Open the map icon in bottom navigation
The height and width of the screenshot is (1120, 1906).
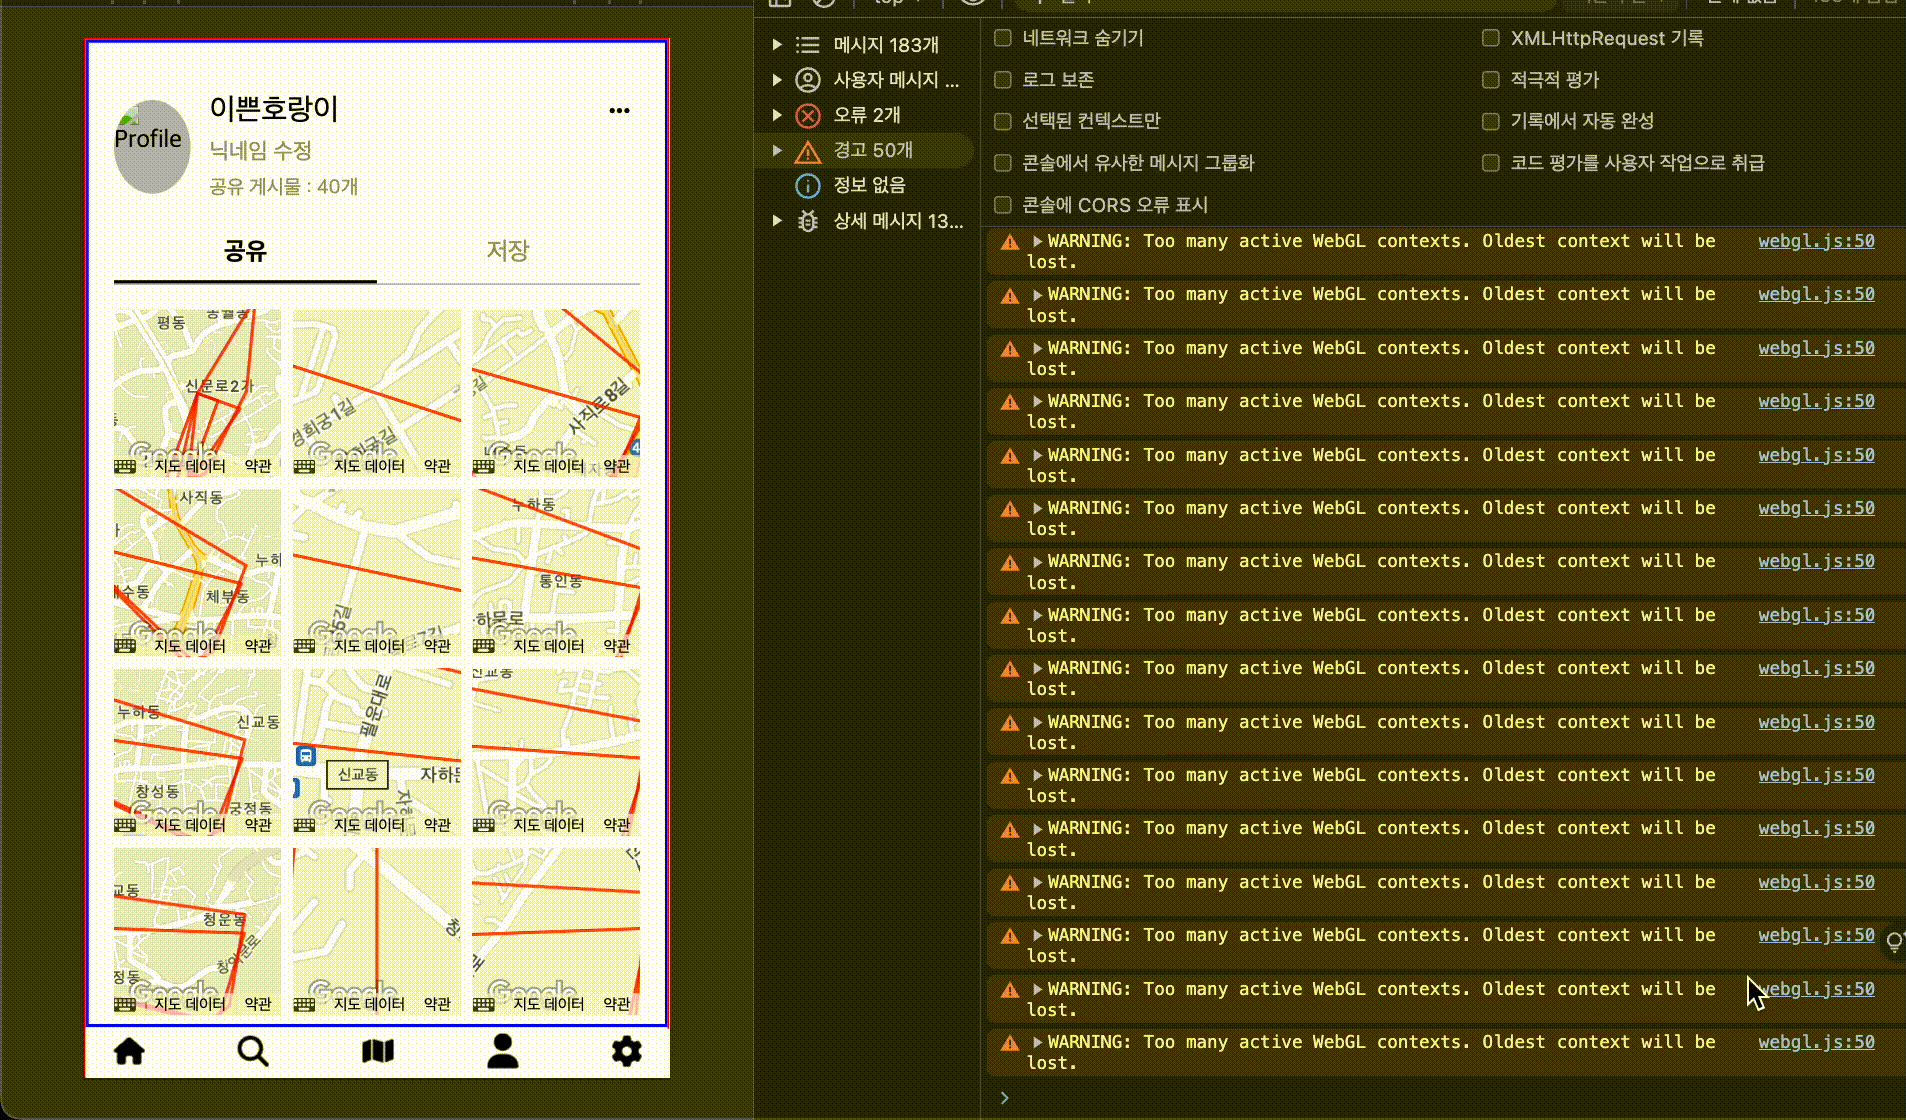point(377,1051)
